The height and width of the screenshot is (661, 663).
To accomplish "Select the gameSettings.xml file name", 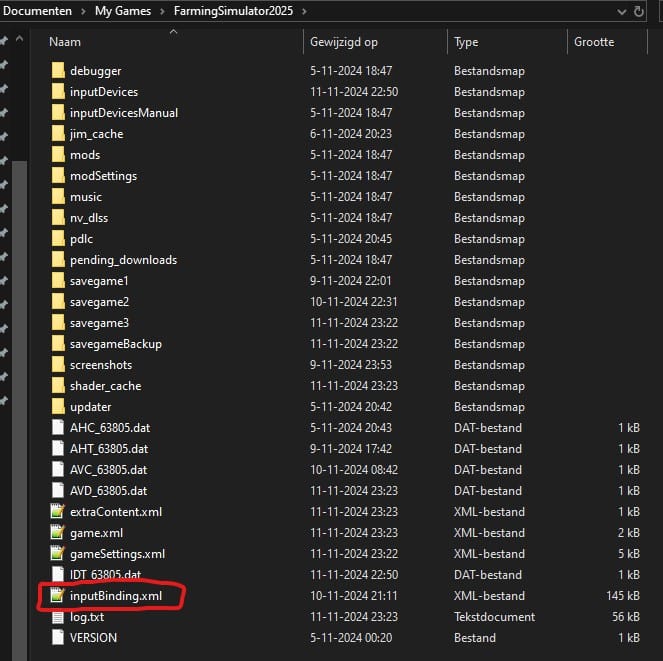I will [x=117, y=554].
